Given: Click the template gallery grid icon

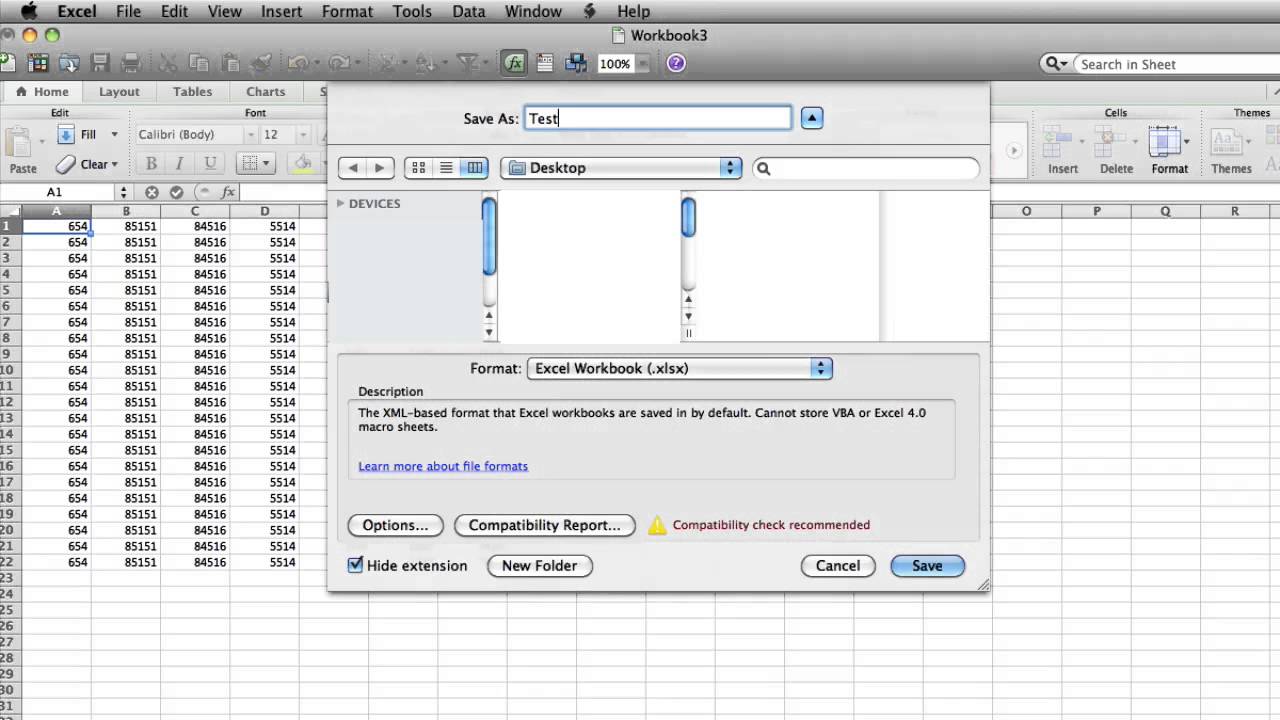Looking at the screenshot, I should pos(38,63).
